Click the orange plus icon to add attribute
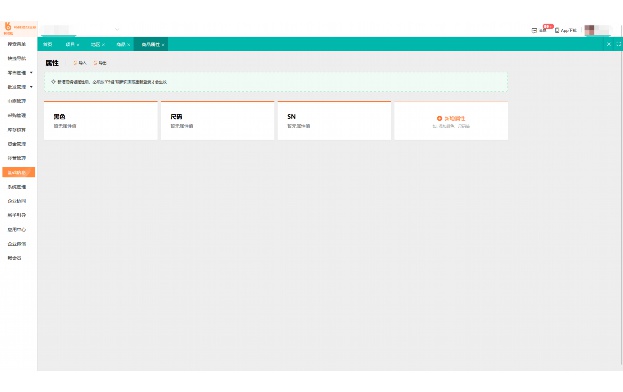623x392 pixels. click(439, 118)
